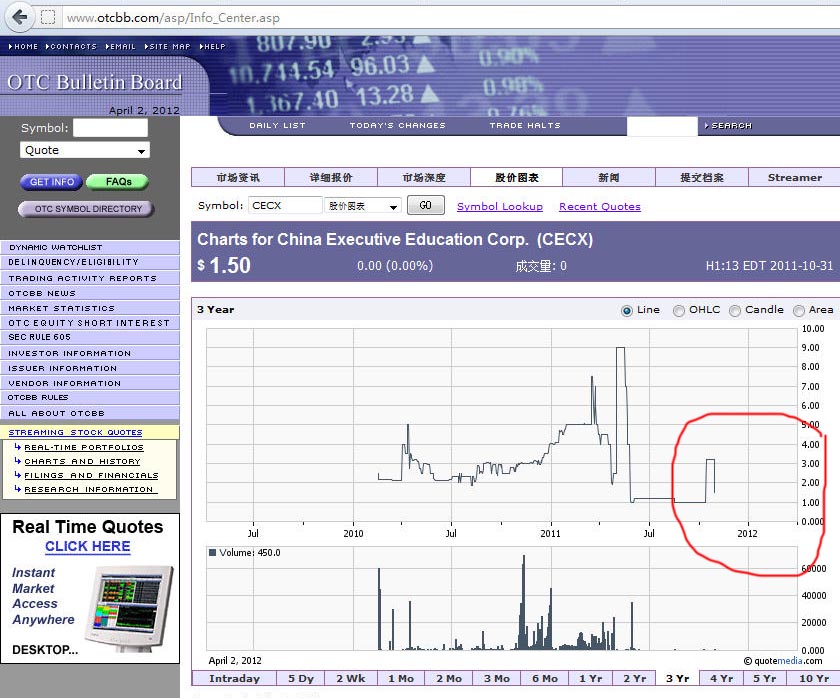
Task: Click the page icon beside the URL
Action: pyautogui.click(x=48, y=18)
